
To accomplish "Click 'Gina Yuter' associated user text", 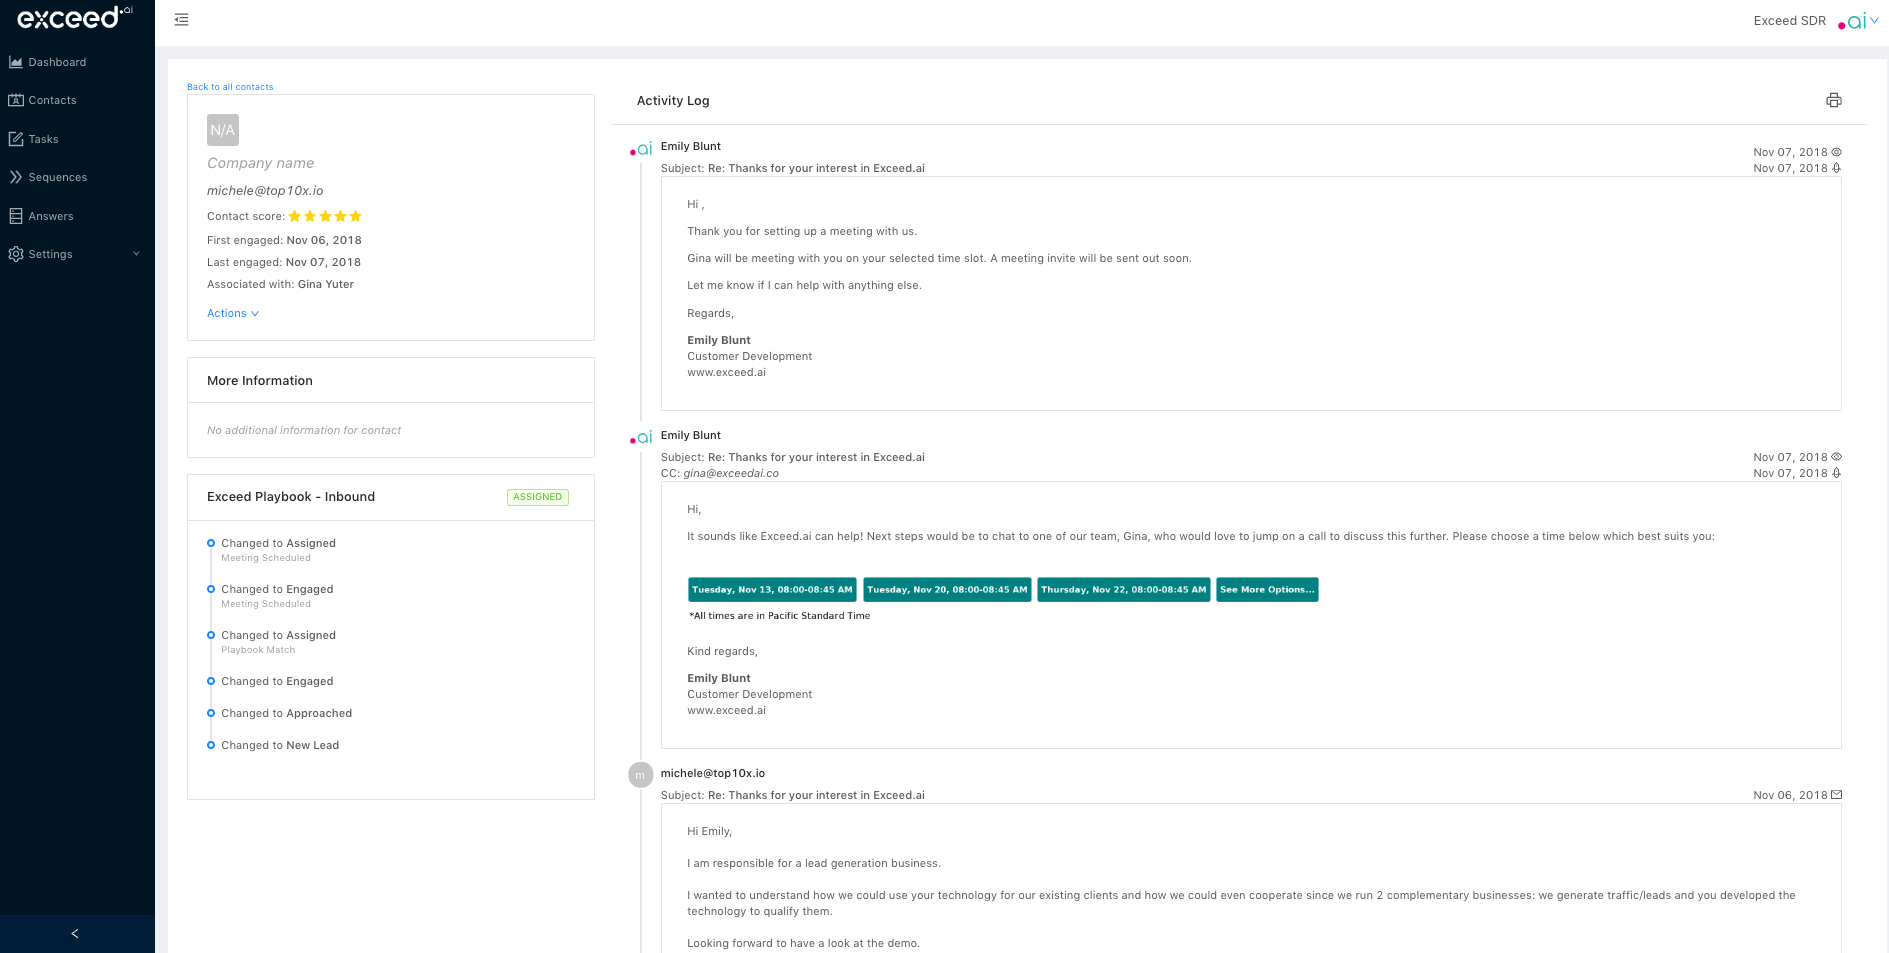I will (x=326, y=284).
